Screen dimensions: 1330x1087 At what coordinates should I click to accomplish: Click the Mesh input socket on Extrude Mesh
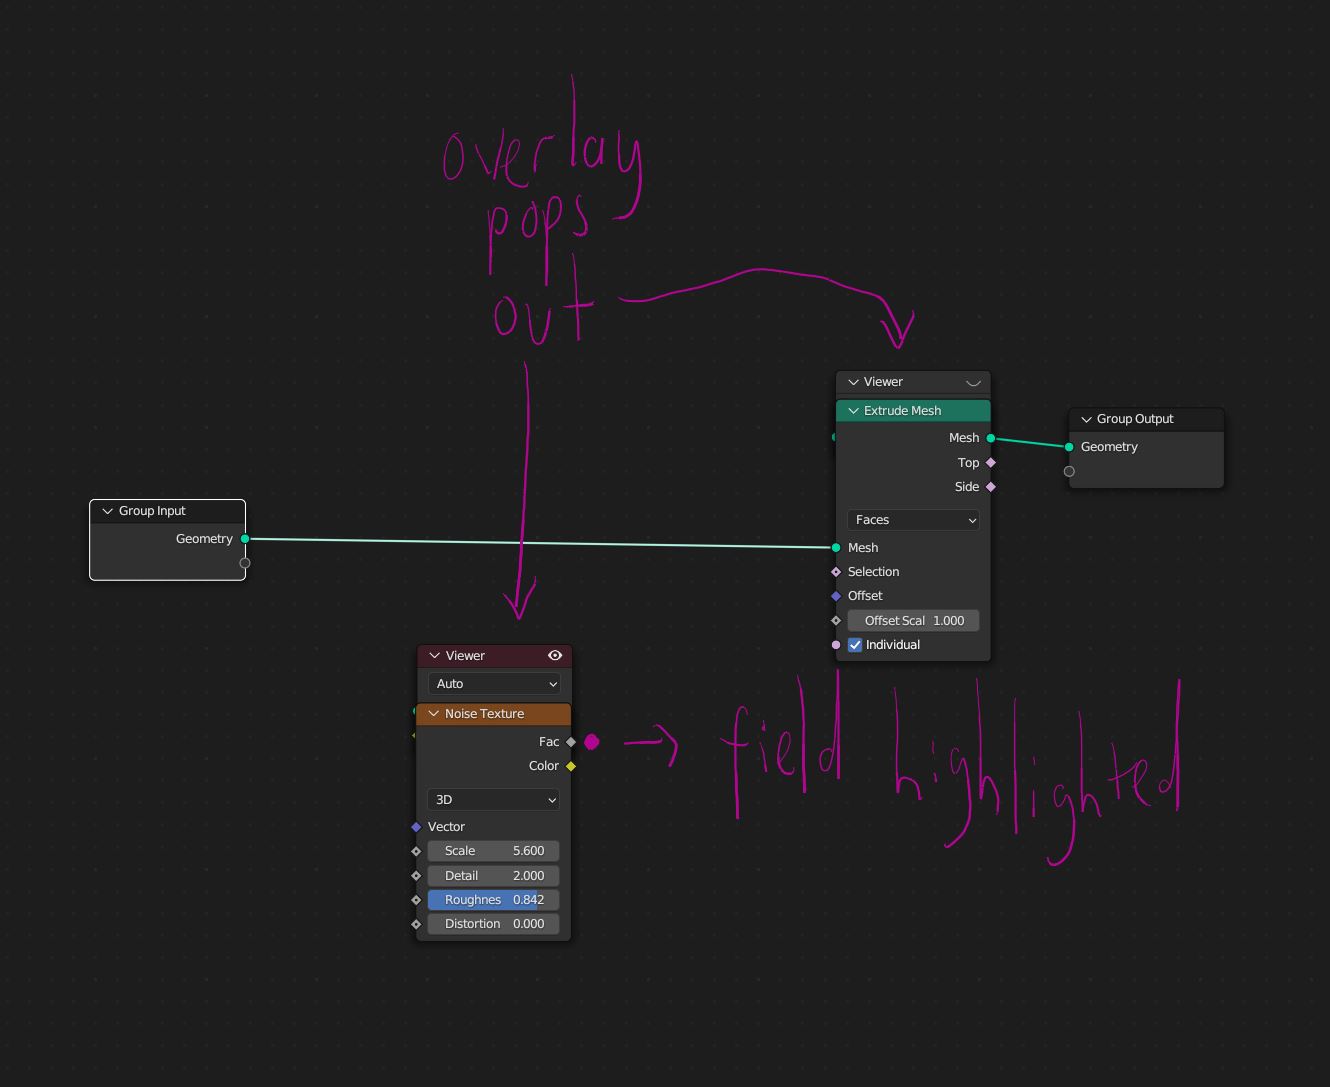[x=836, y=548]
